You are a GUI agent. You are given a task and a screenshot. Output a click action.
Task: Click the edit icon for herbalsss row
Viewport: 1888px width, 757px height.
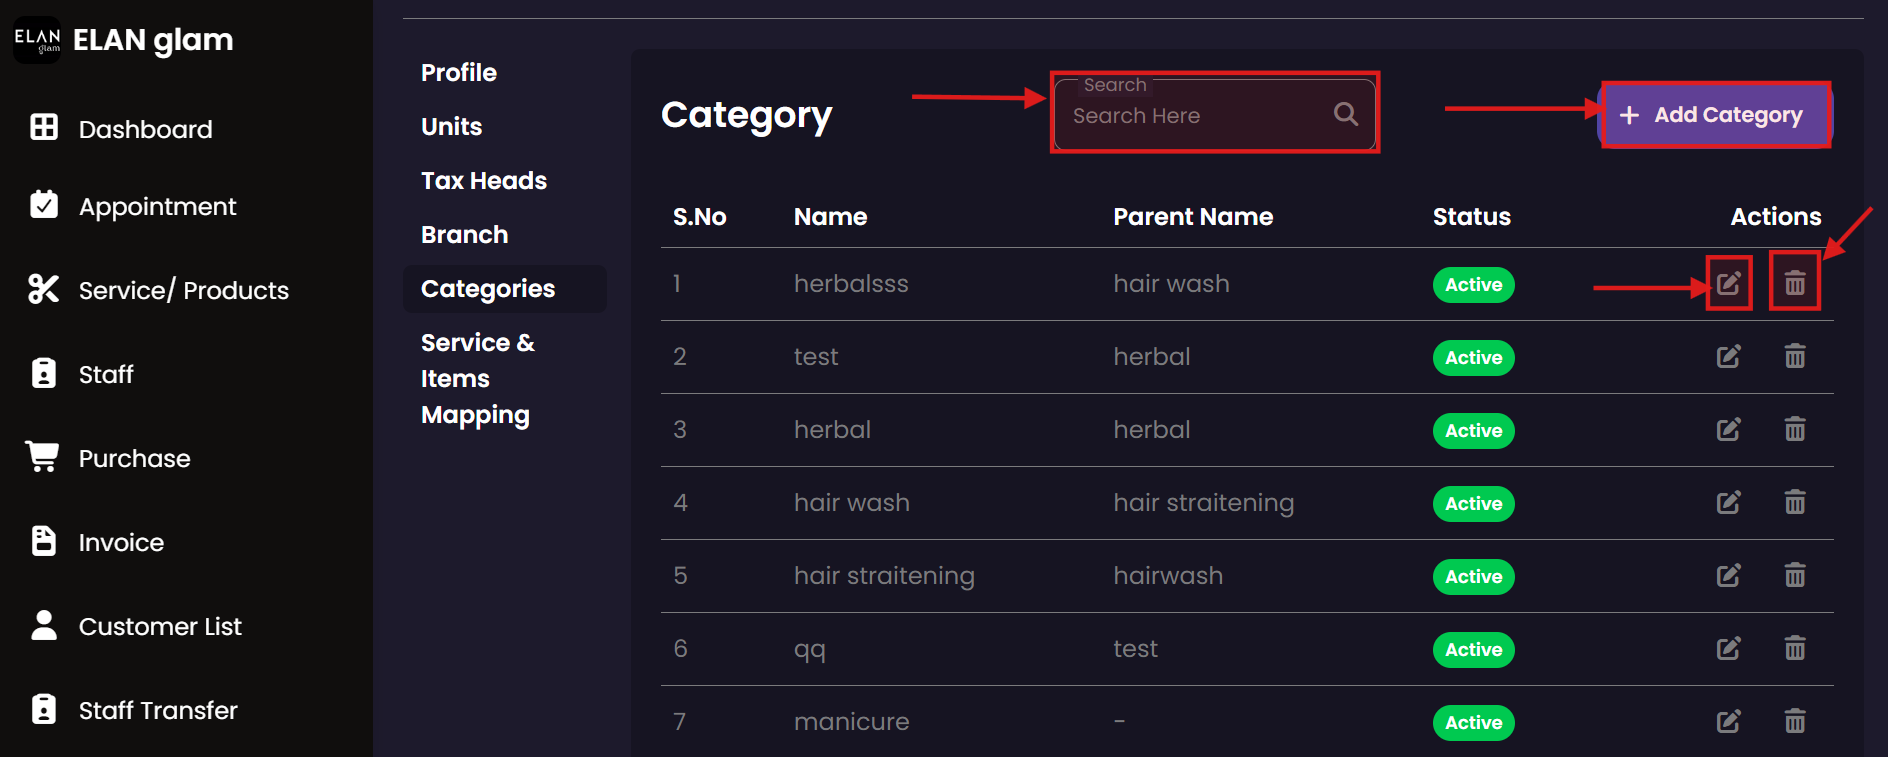1728,284
